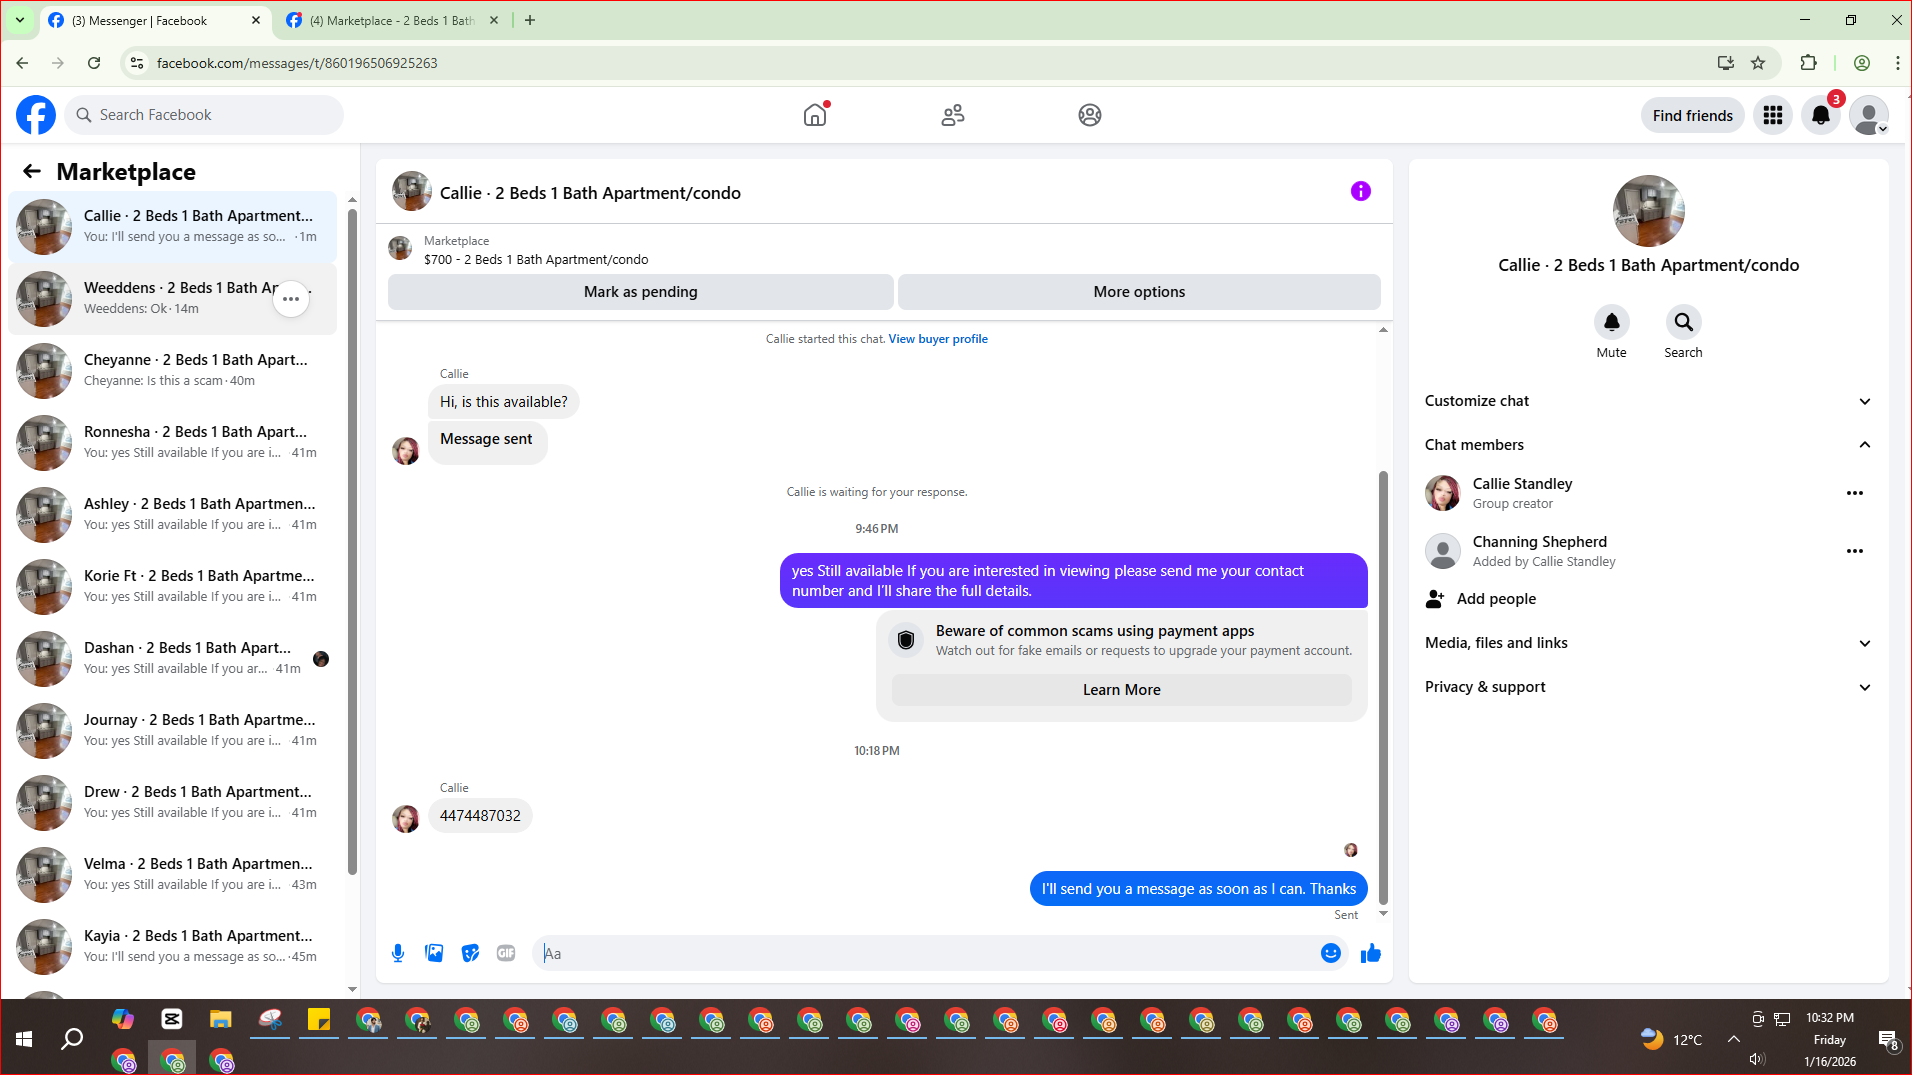Click Add people icon row

point(1649,599)
